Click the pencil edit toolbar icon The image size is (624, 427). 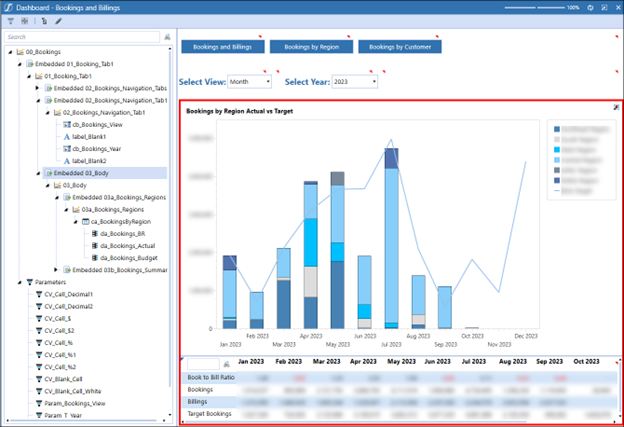coord(58,21)
